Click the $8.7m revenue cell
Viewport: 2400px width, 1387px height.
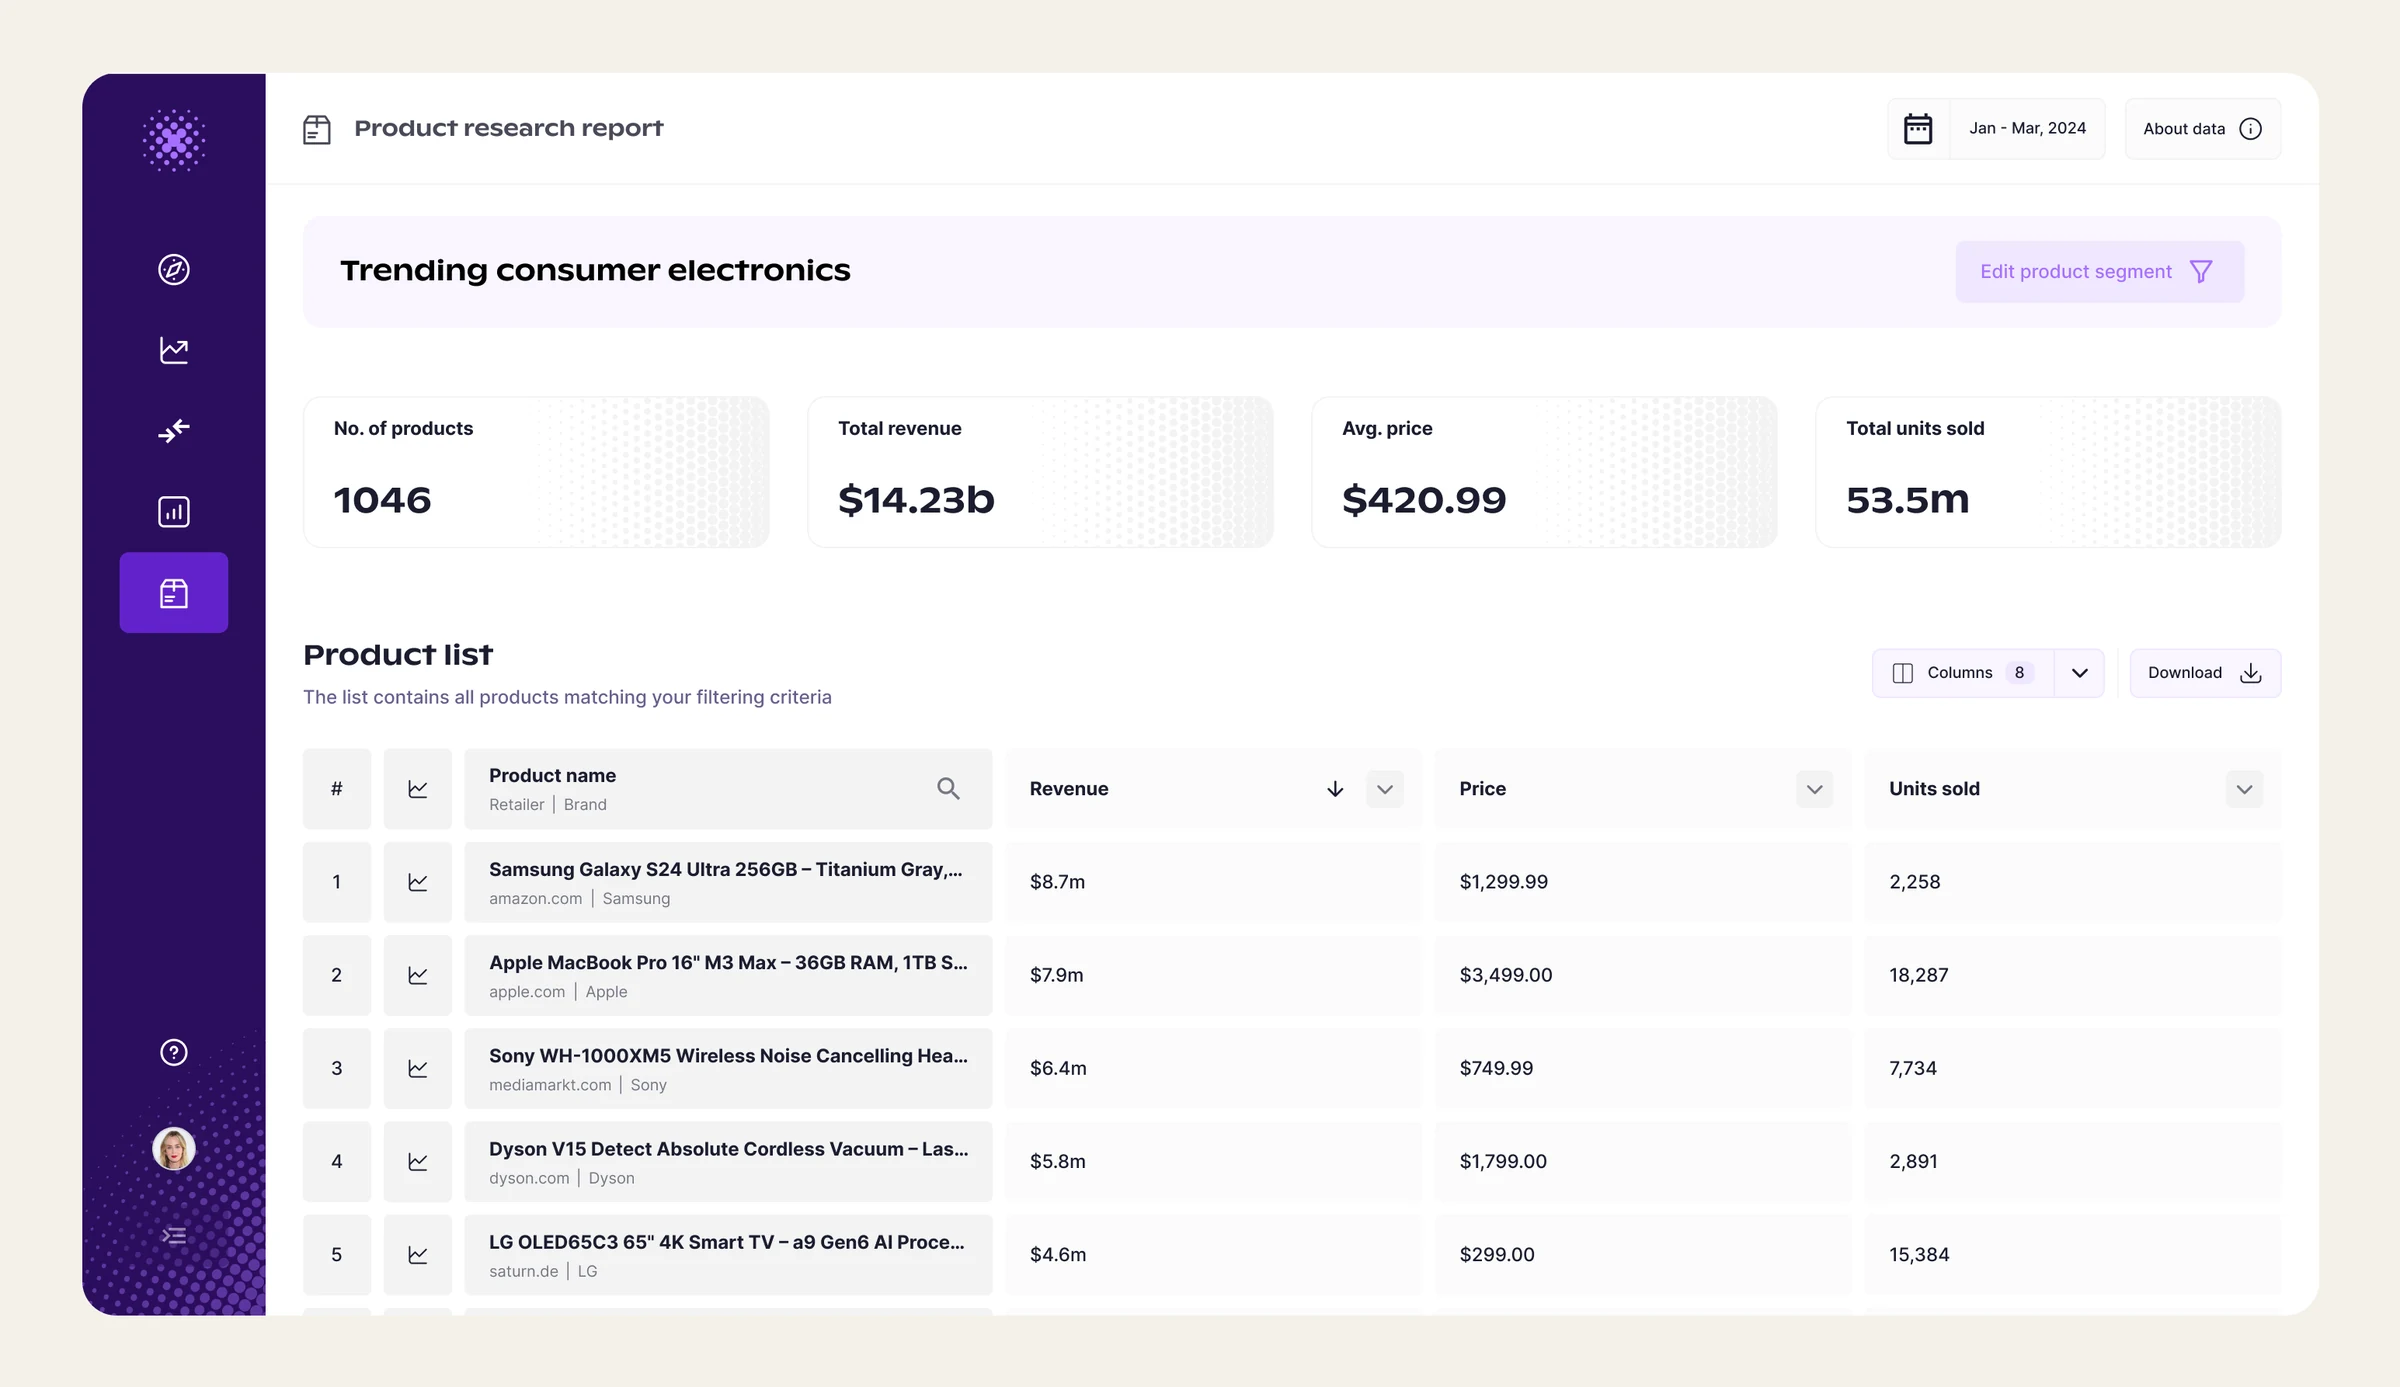(x=1213, y=882)
